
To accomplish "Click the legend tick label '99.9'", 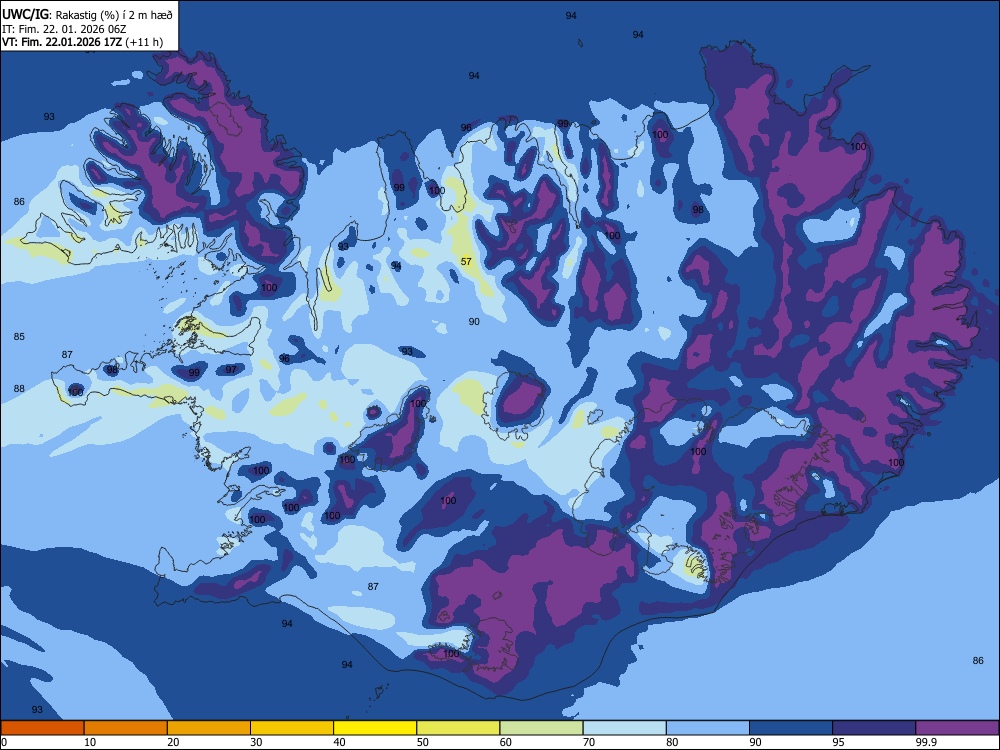I will (x=926, y=742).
